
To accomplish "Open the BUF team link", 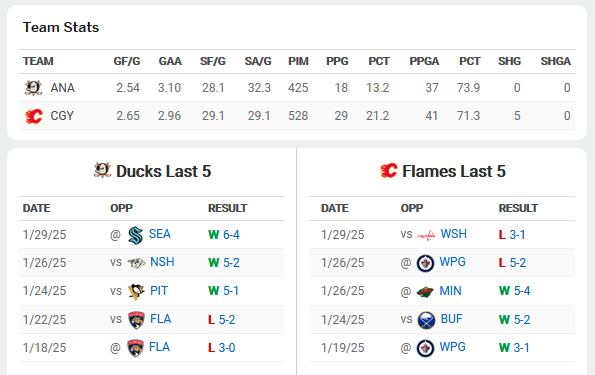I will click(452, 319).
